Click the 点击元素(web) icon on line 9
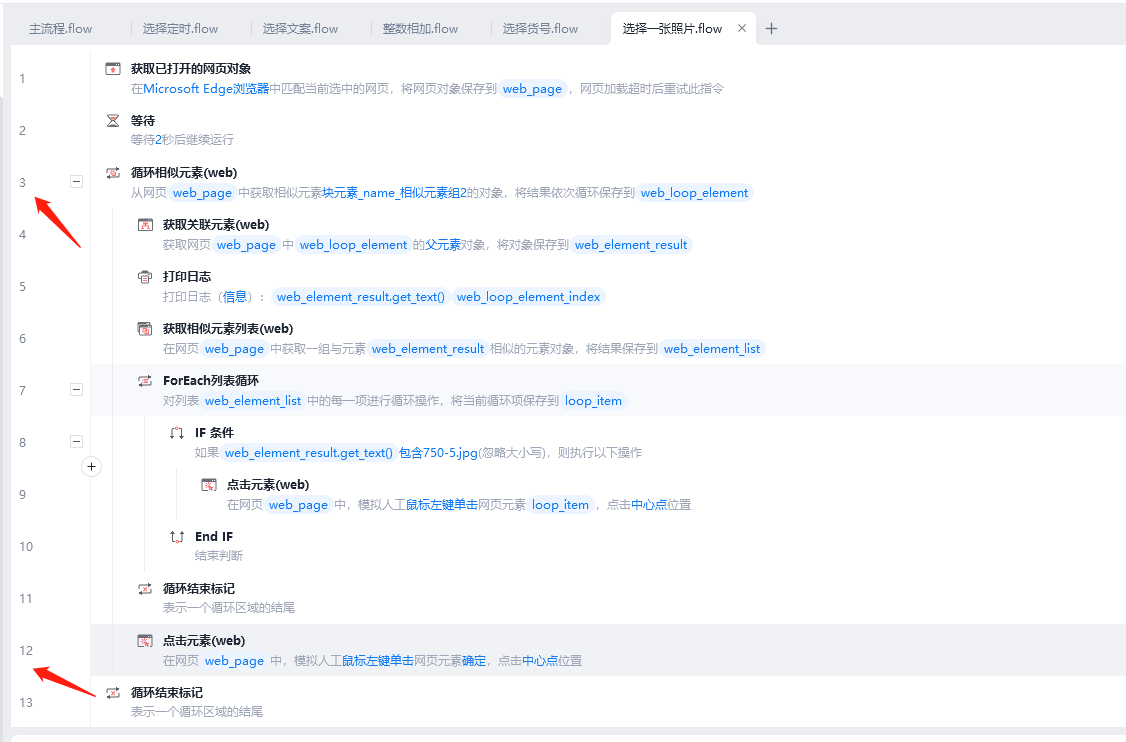 click(x=209, y=485)
